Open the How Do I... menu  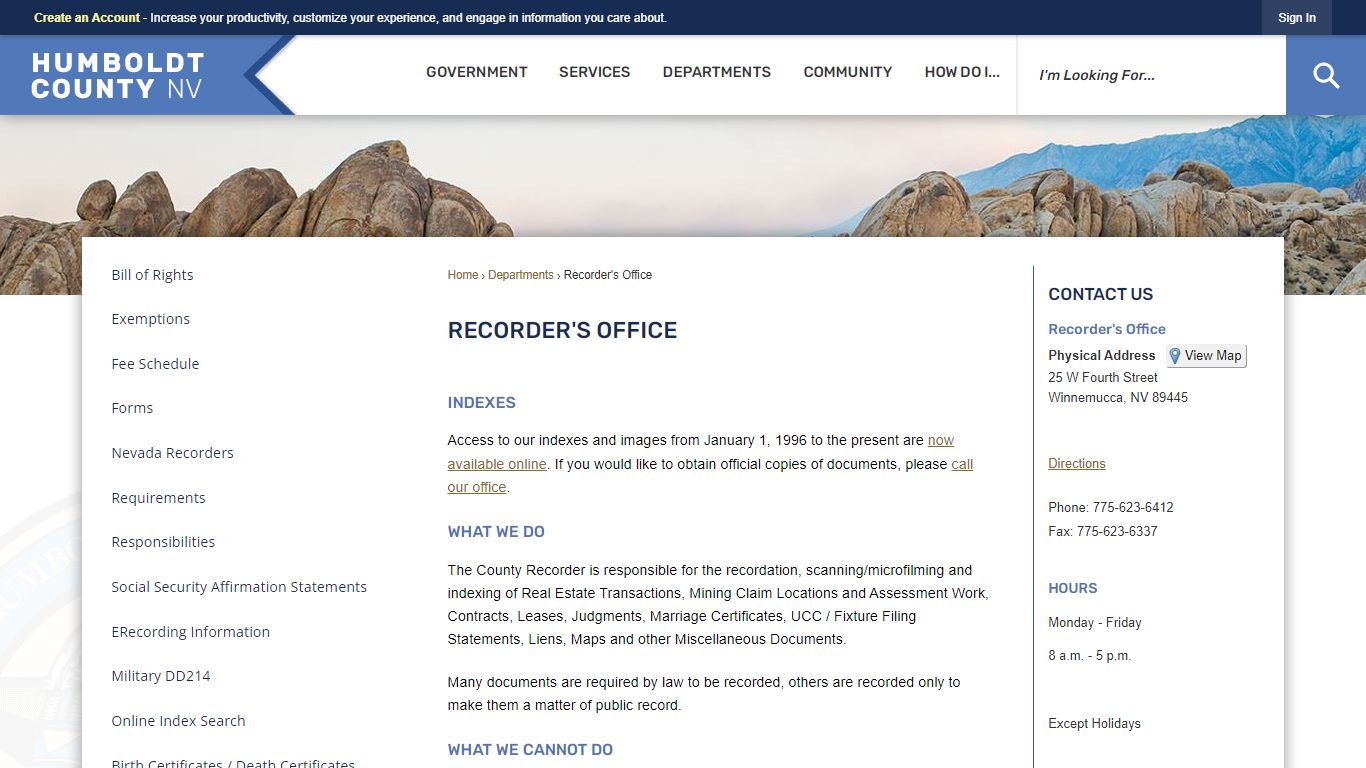tap(962, 72)
